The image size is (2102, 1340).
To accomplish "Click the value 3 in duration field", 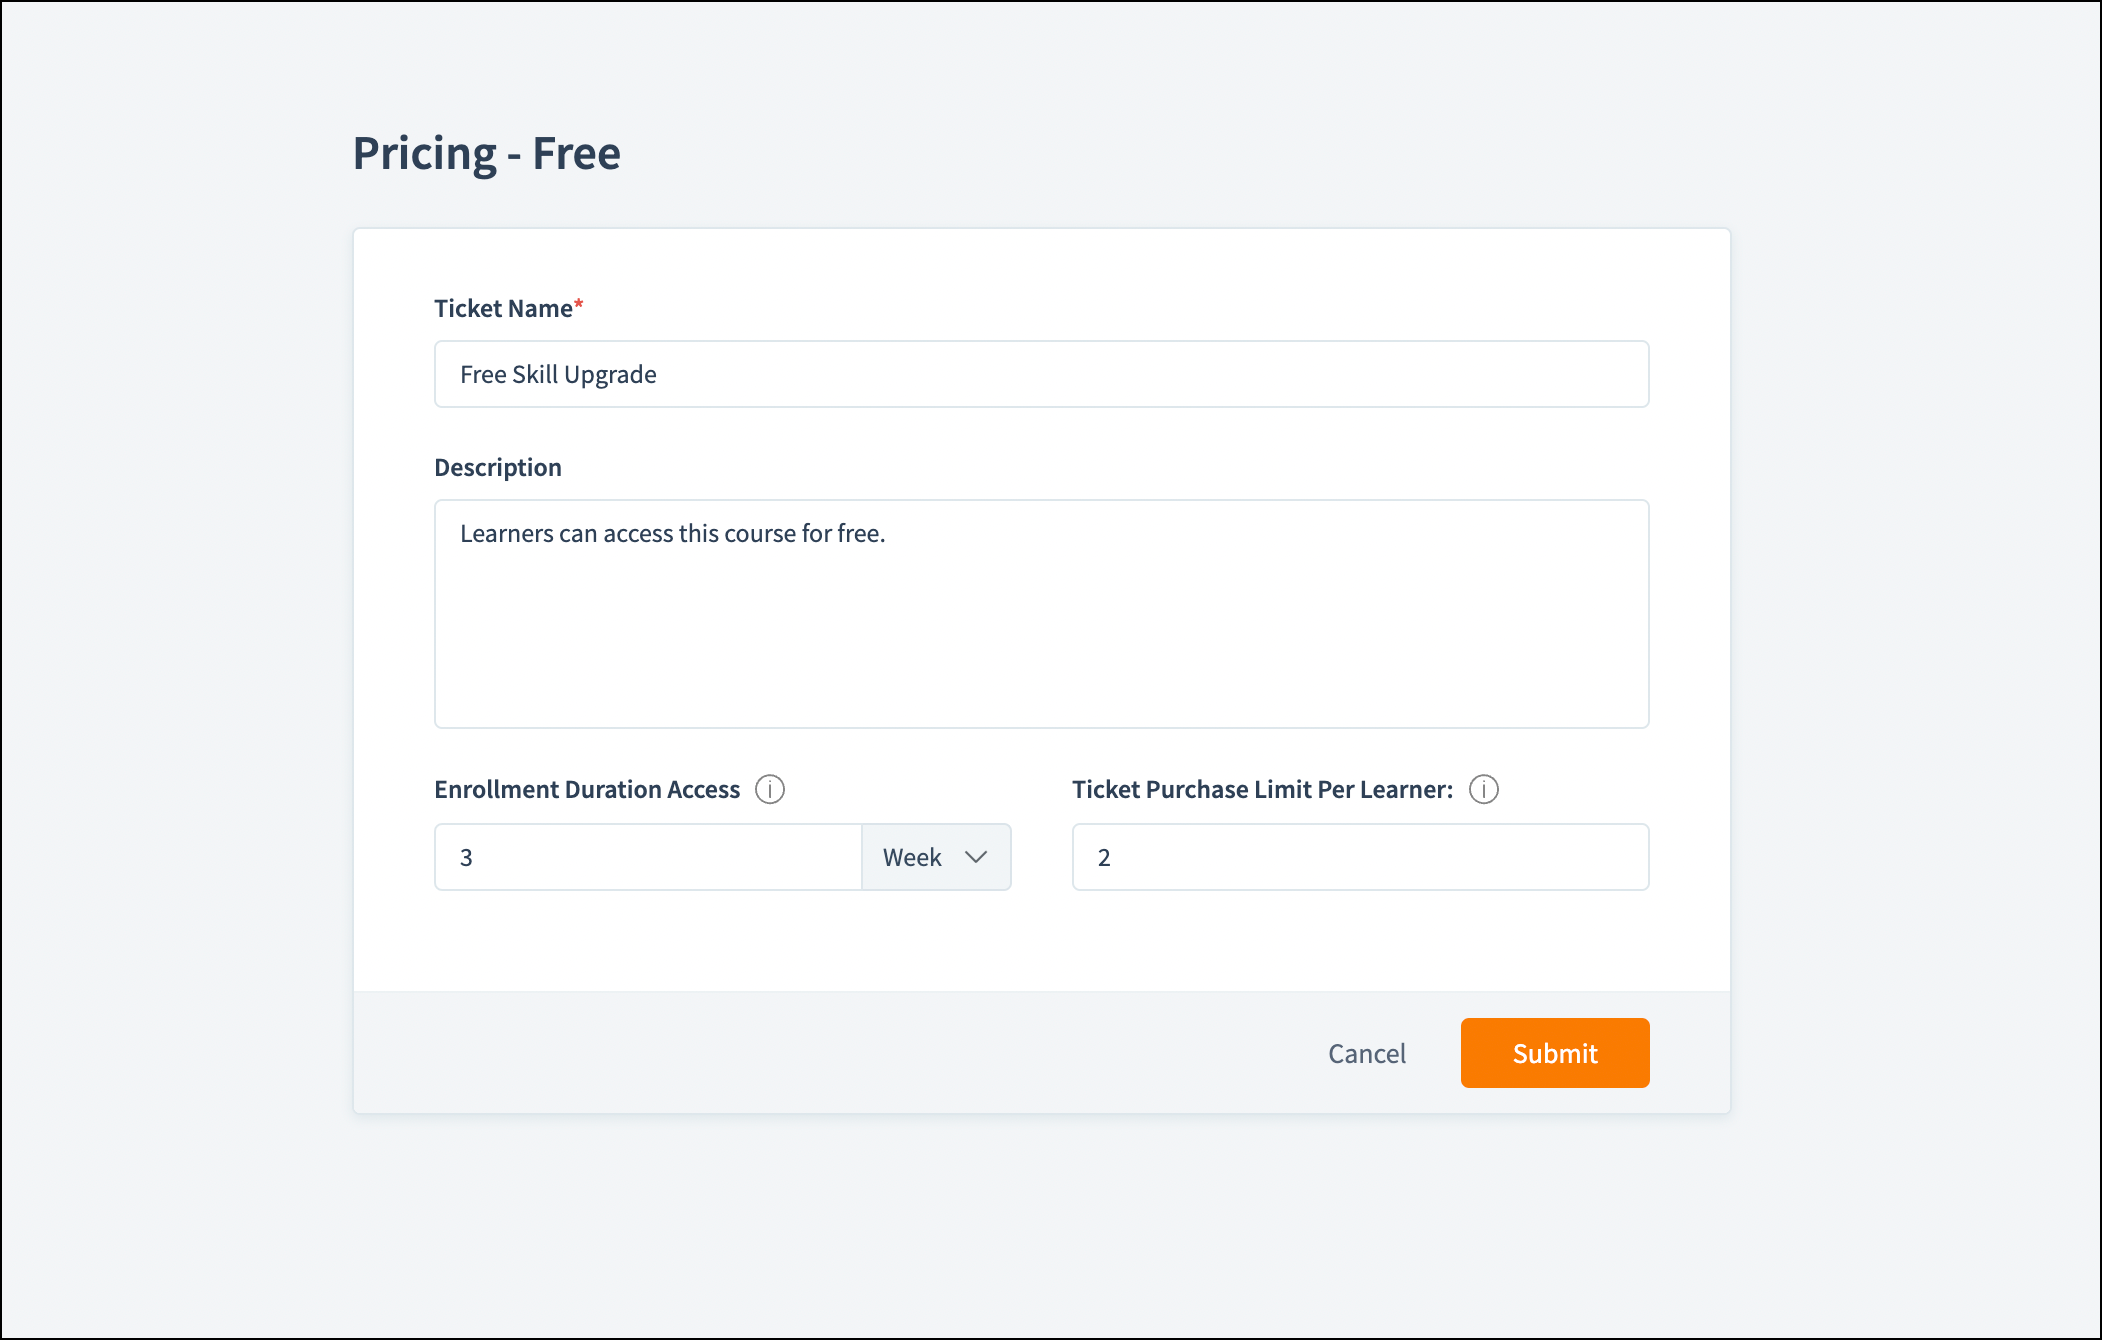I will pyautogui.click(x=466, y=857).
